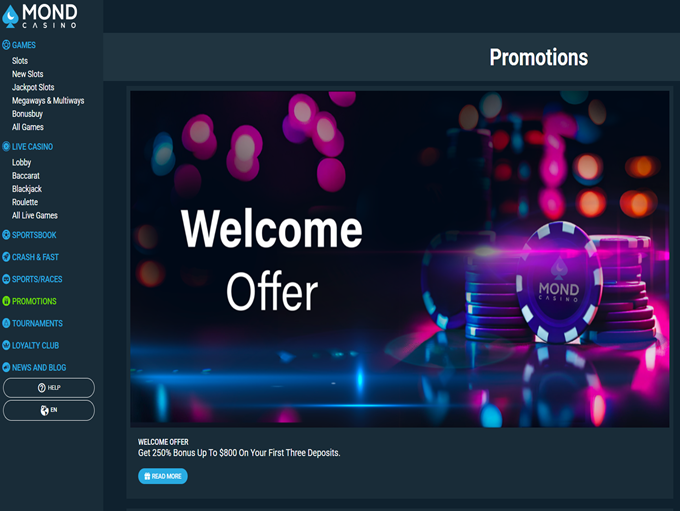Screen dimensions: 680x511
Task: Click the News and Blog icon
Action: point(6,367)
